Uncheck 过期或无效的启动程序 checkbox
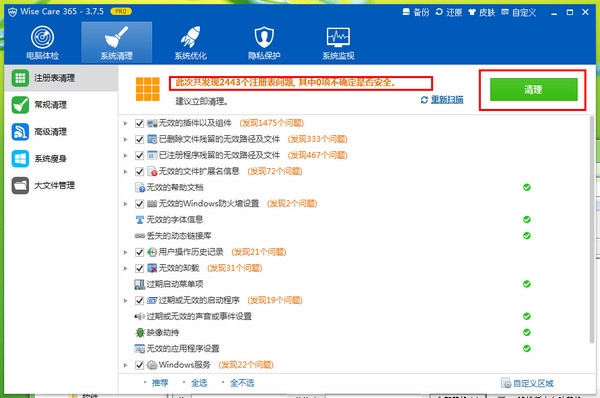600x398 pixels. (x=139, y=300)
